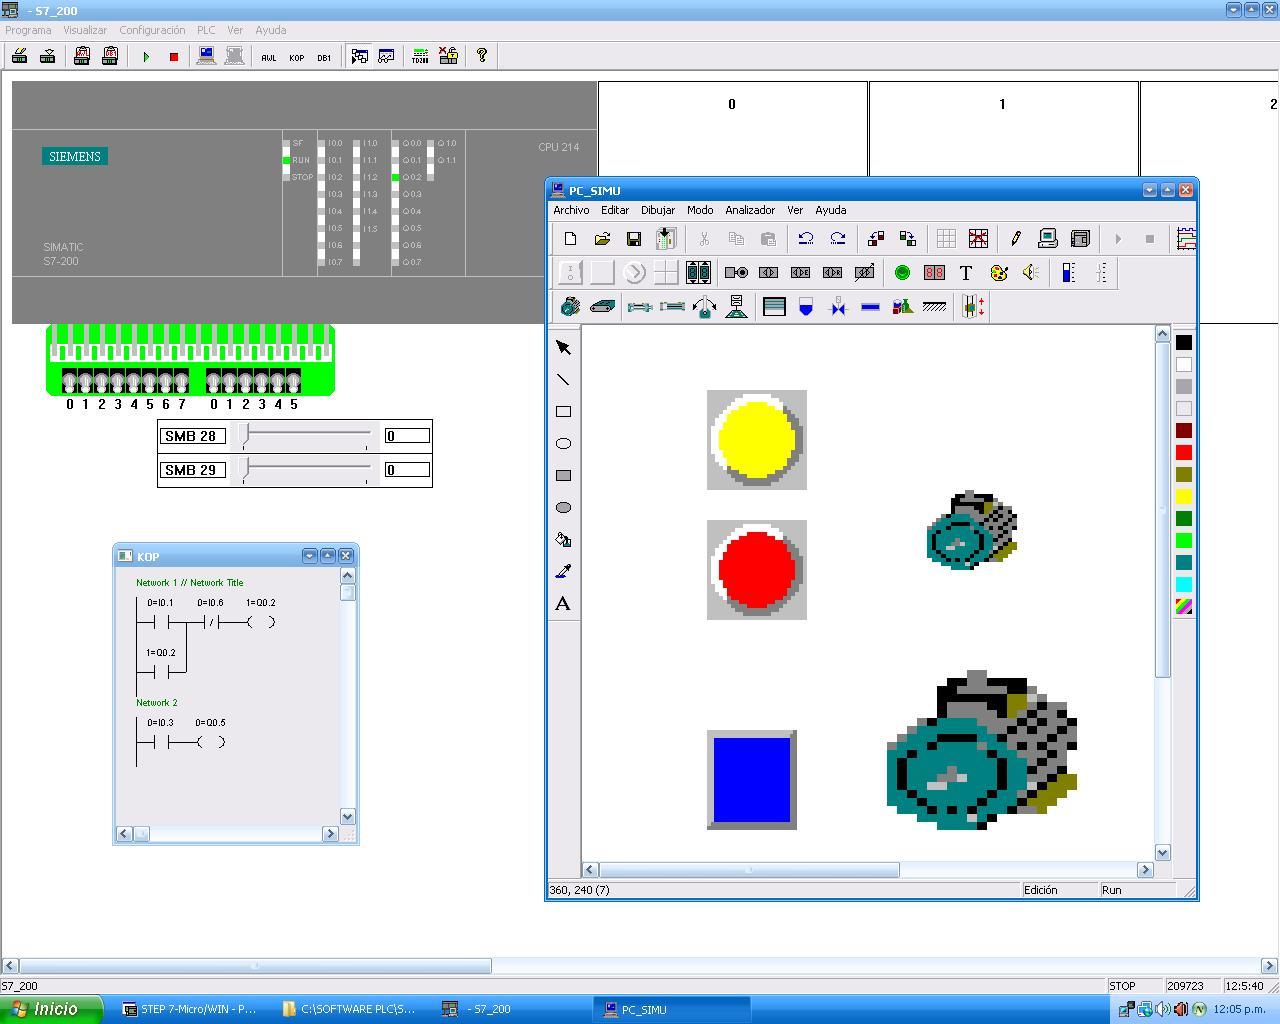Select the letter A text drawing tool
1280x1024 pixels.
point(563,604)
